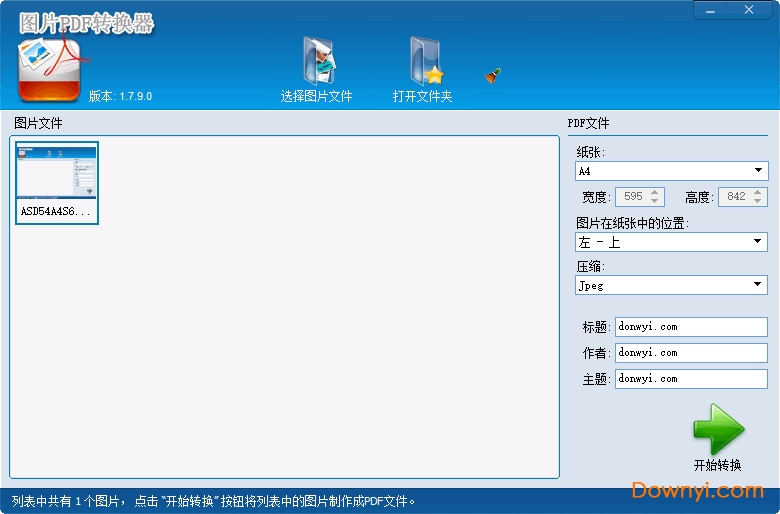This screenshot has height=514, width=780.
Task: Clear the list with the broom icon
Action: [x=492, y=76]
